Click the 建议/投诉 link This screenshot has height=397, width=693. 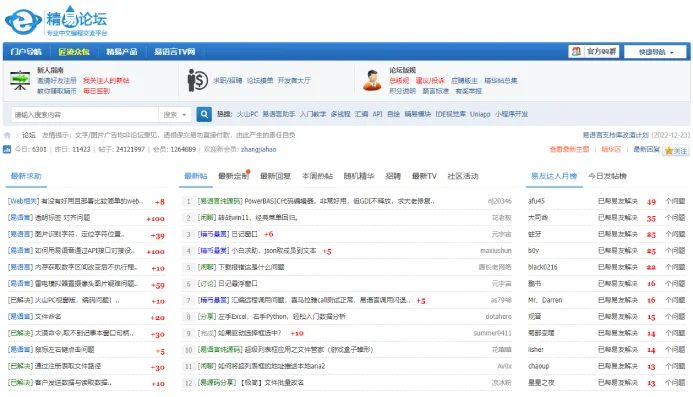[430, 80]
